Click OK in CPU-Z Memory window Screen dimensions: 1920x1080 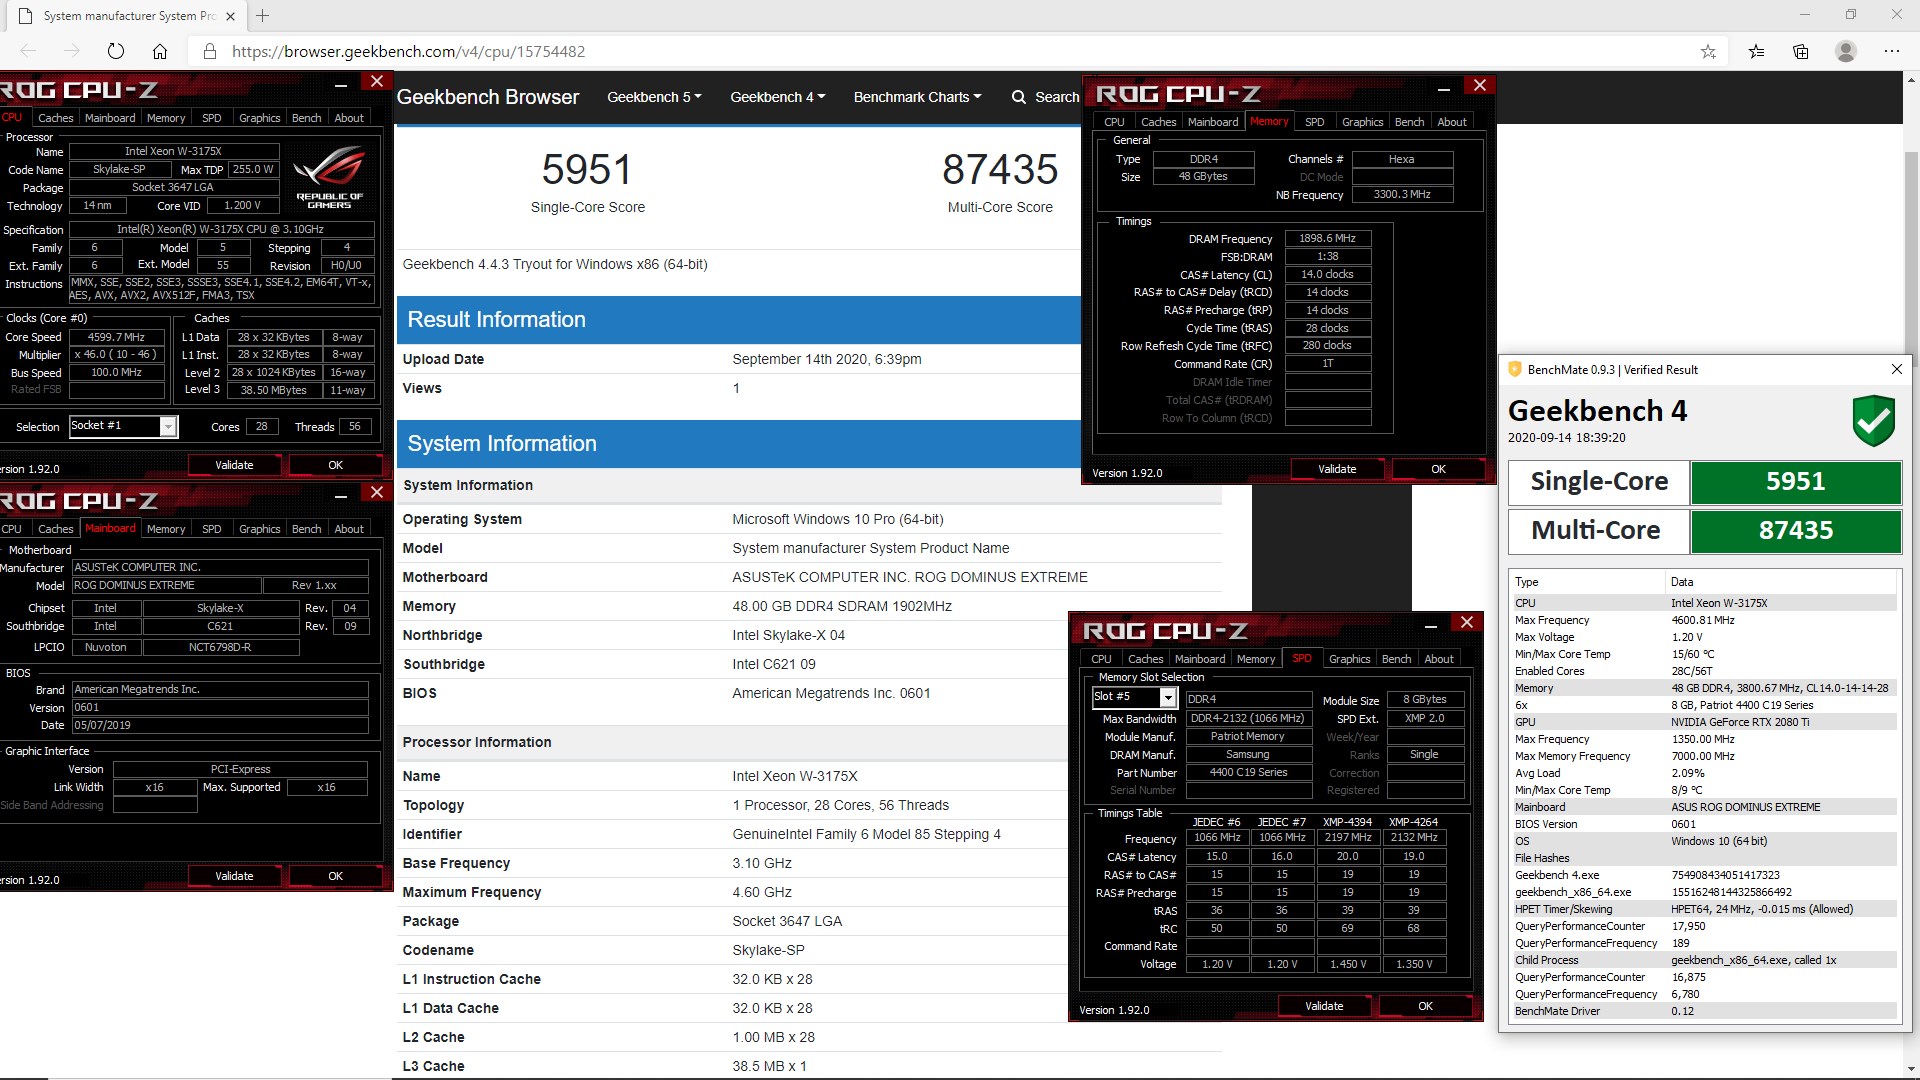(x=1438, y=469)
